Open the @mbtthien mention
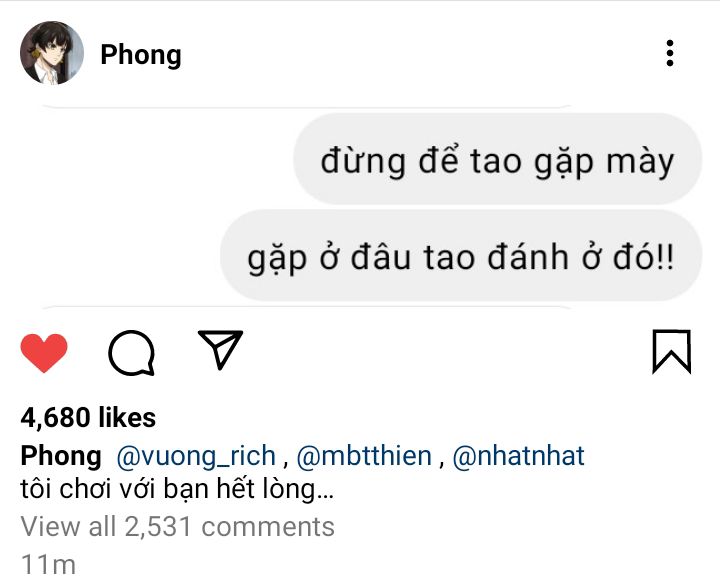The height and width of the screenshot is (588, 720). (364, 456)
